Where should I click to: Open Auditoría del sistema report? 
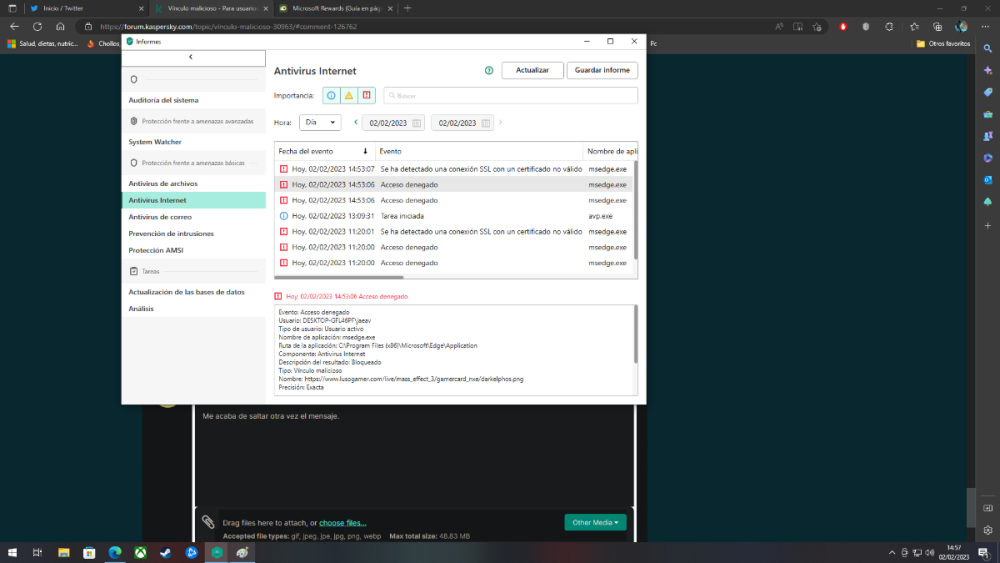tap(163, 100)
